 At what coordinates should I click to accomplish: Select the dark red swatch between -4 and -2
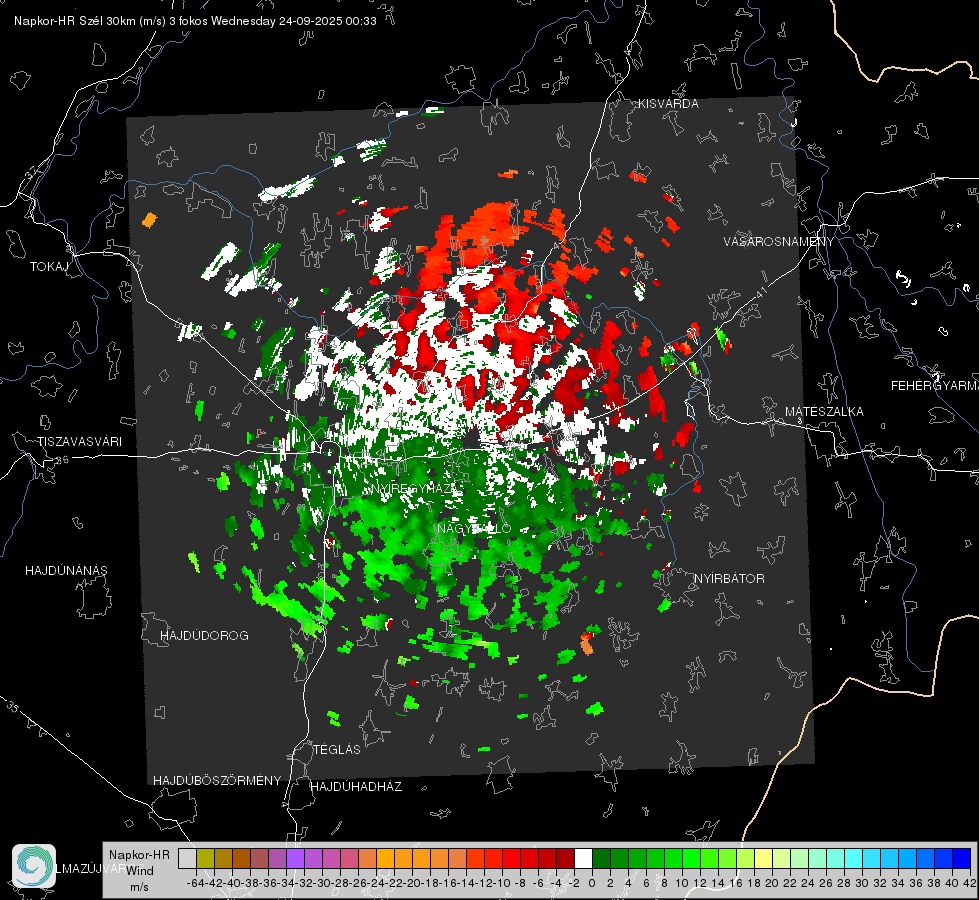point(565,858)
